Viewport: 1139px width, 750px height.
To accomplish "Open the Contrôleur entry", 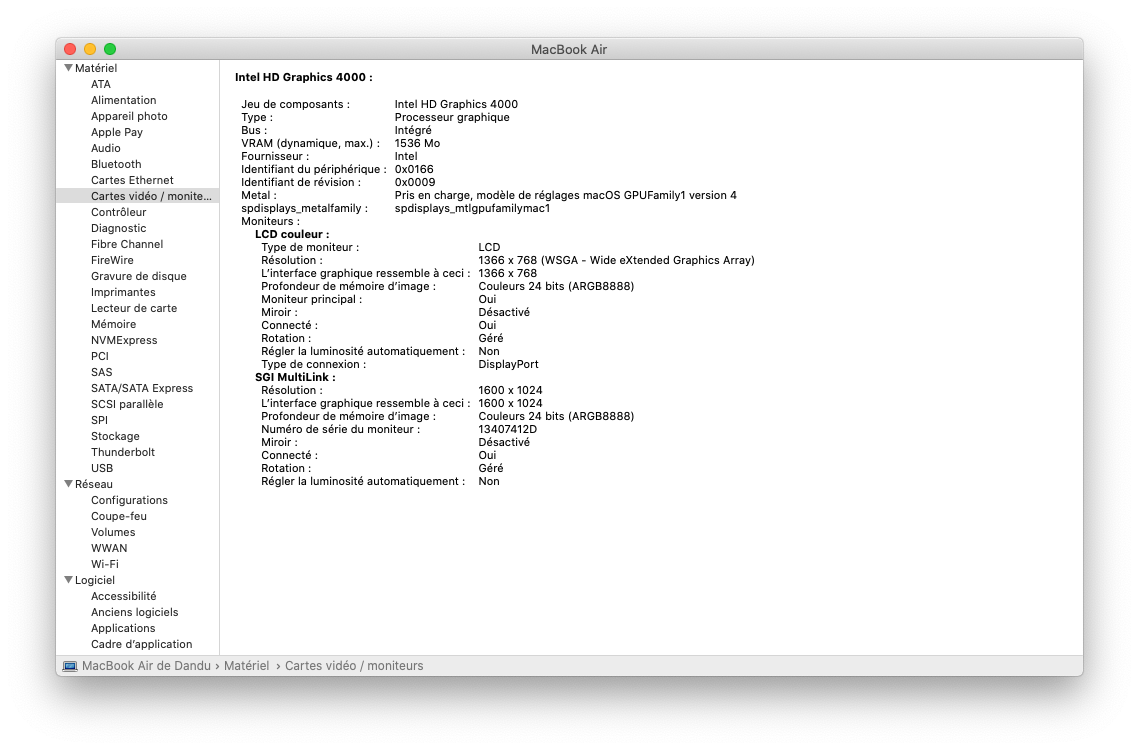I will (118, 212).
